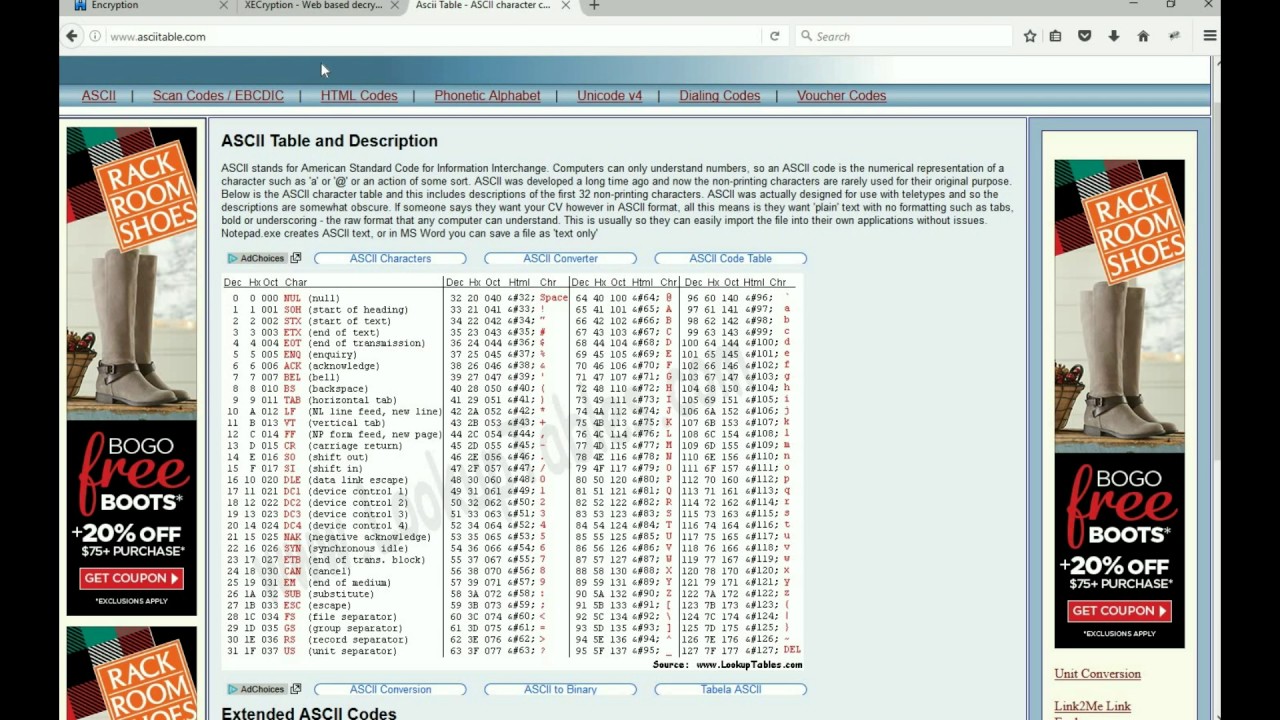Bookmark this page with the star

point(1030,36)
